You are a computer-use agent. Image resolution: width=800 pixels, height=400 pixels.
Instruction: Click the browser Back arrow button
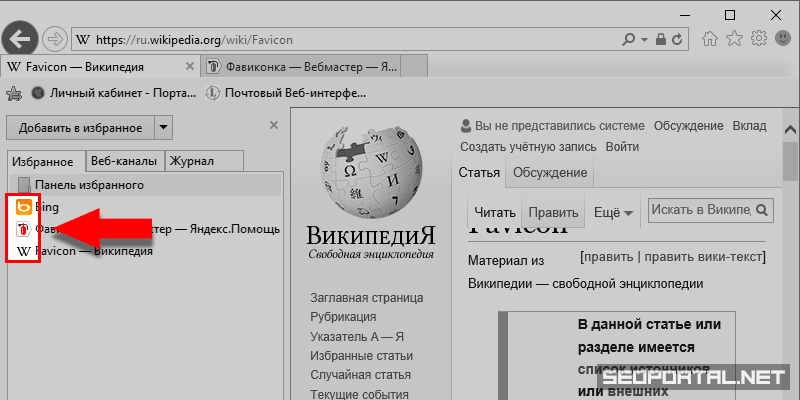21,38
